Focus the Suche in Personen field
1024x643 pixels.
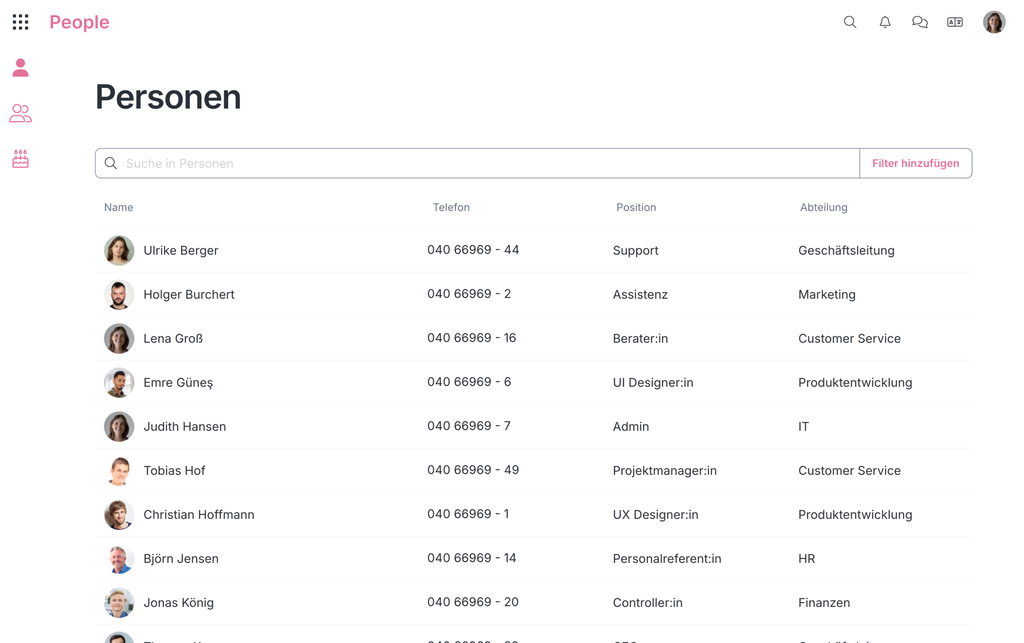click(x=480, y=163)
